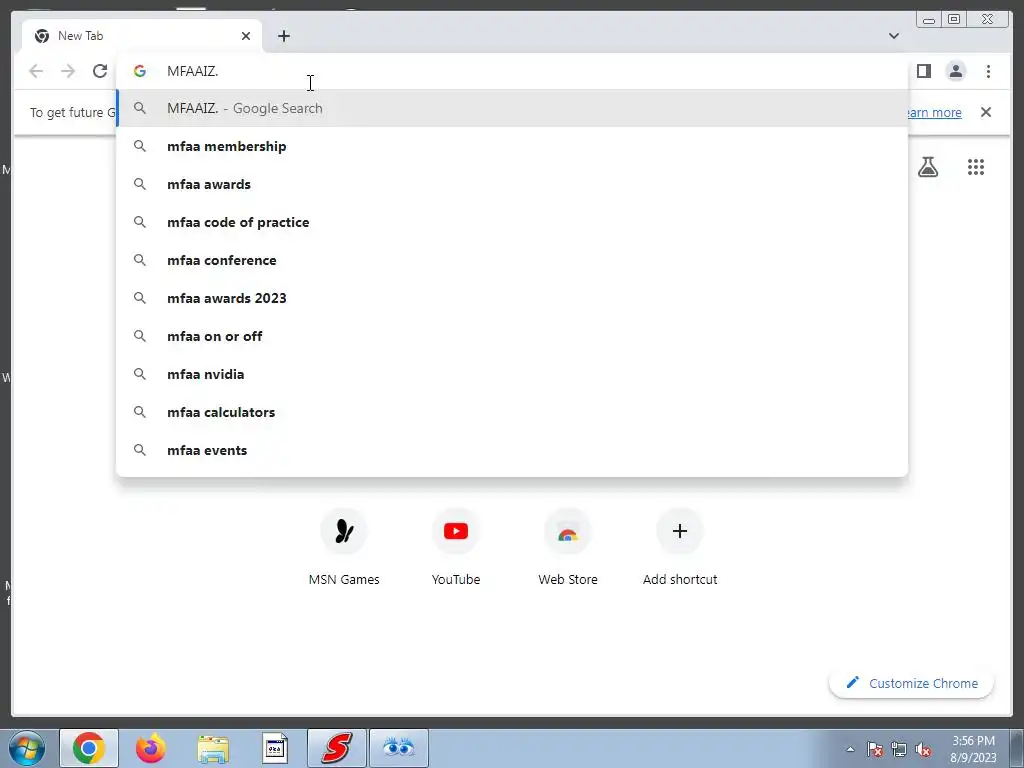
Task: Launch Firefox from the taskbar
Action: tap(151, 748)
